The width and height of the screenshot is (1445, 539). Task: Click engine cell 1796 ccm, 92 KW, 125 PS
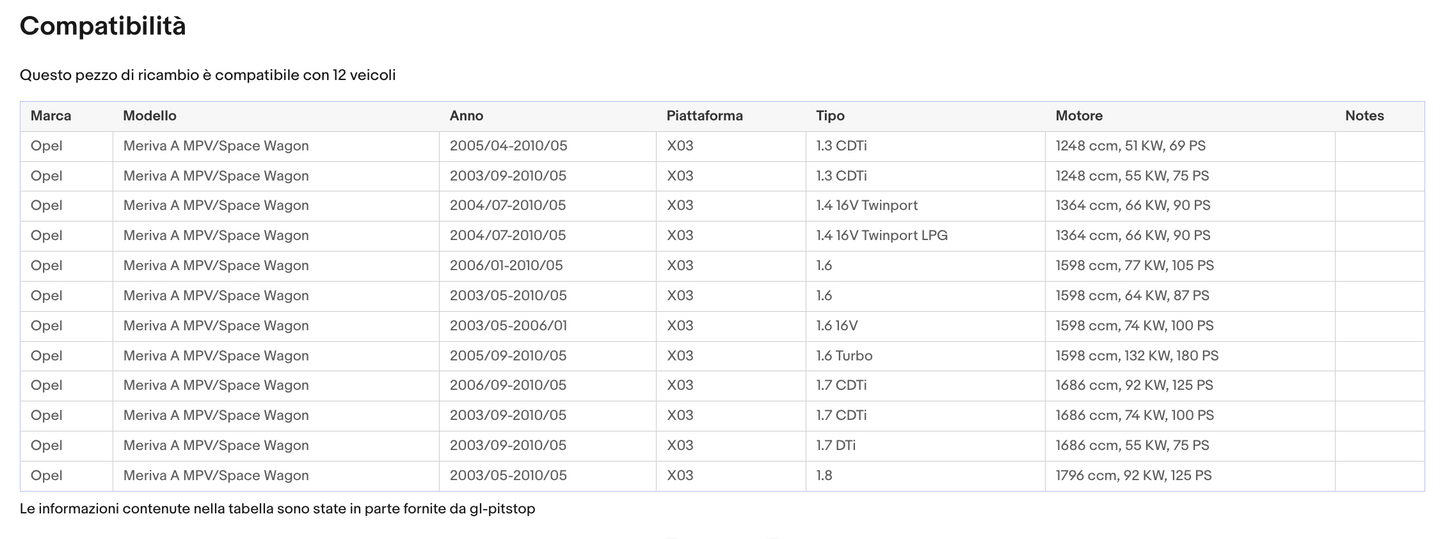pyautogui.click(x=1133, y=476)
